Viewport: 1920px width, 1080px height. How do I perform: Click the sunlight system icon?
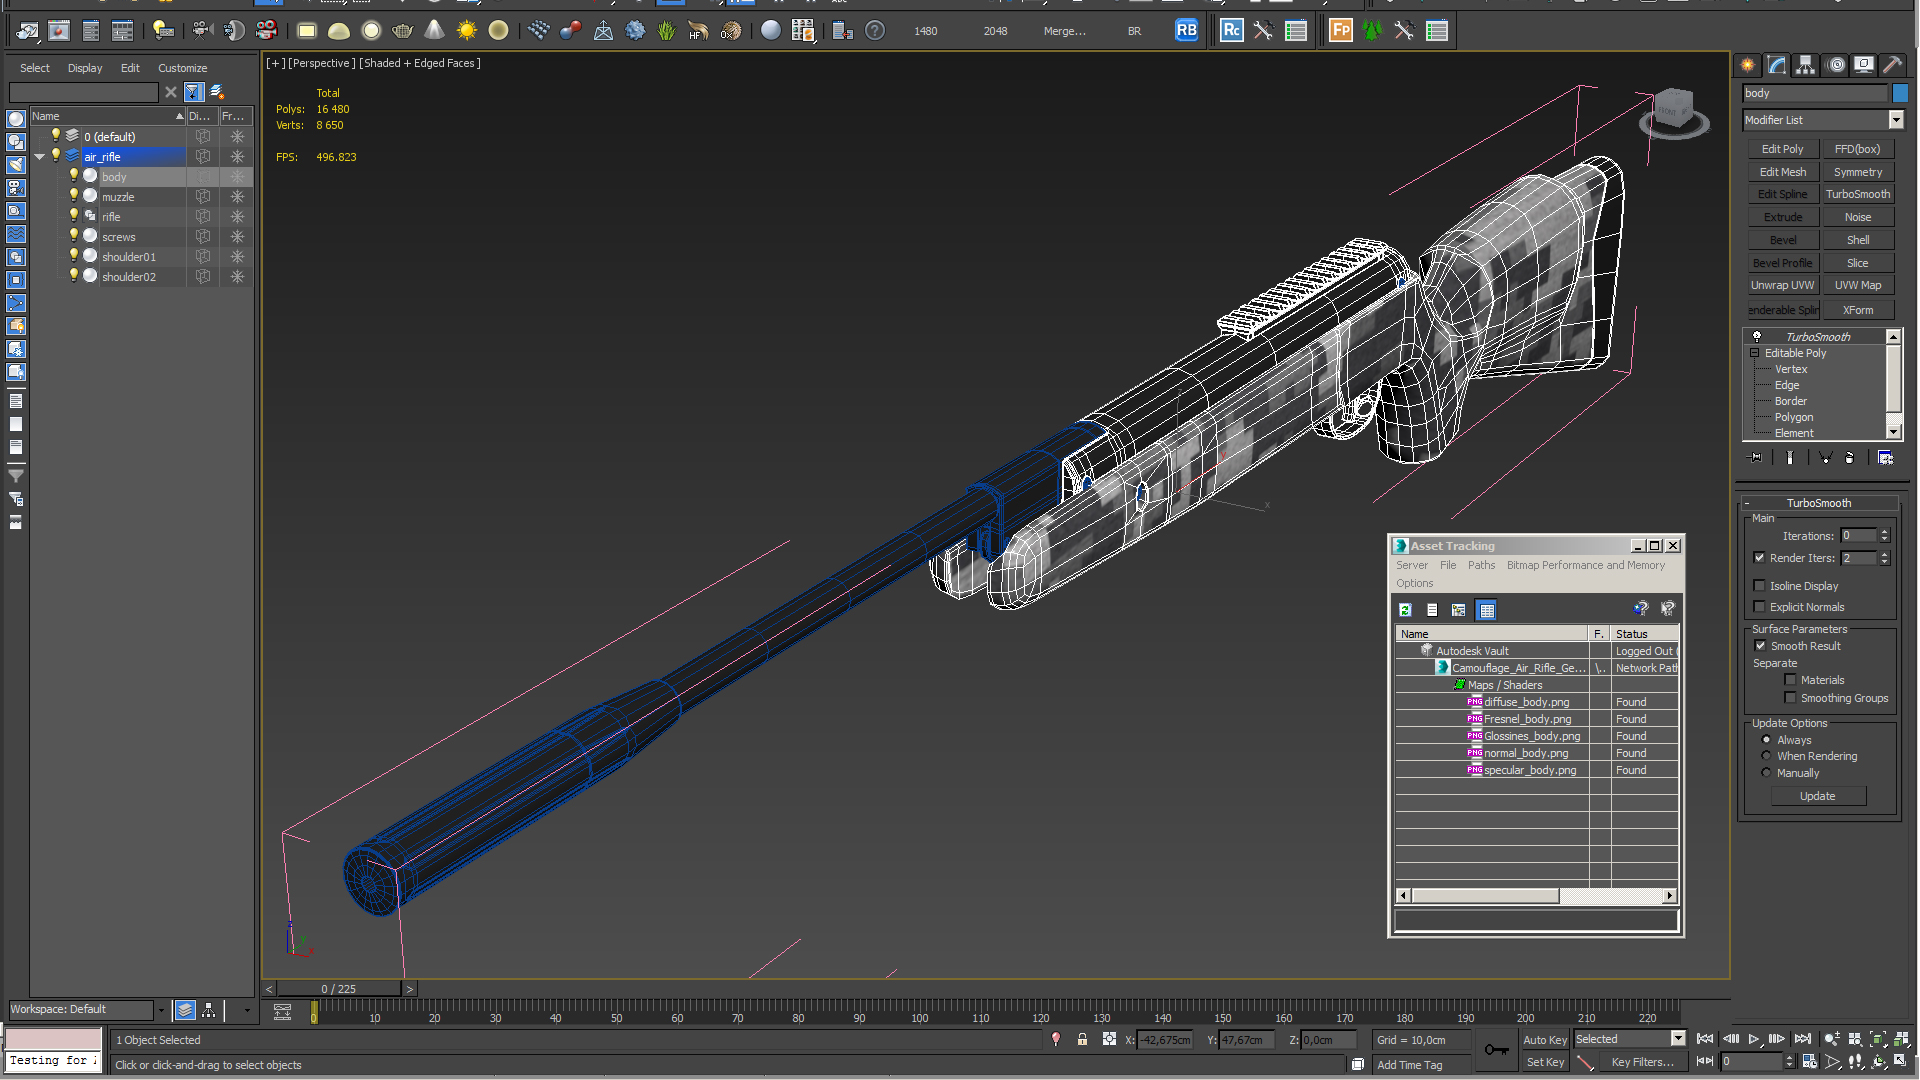[x=467, y=31]
